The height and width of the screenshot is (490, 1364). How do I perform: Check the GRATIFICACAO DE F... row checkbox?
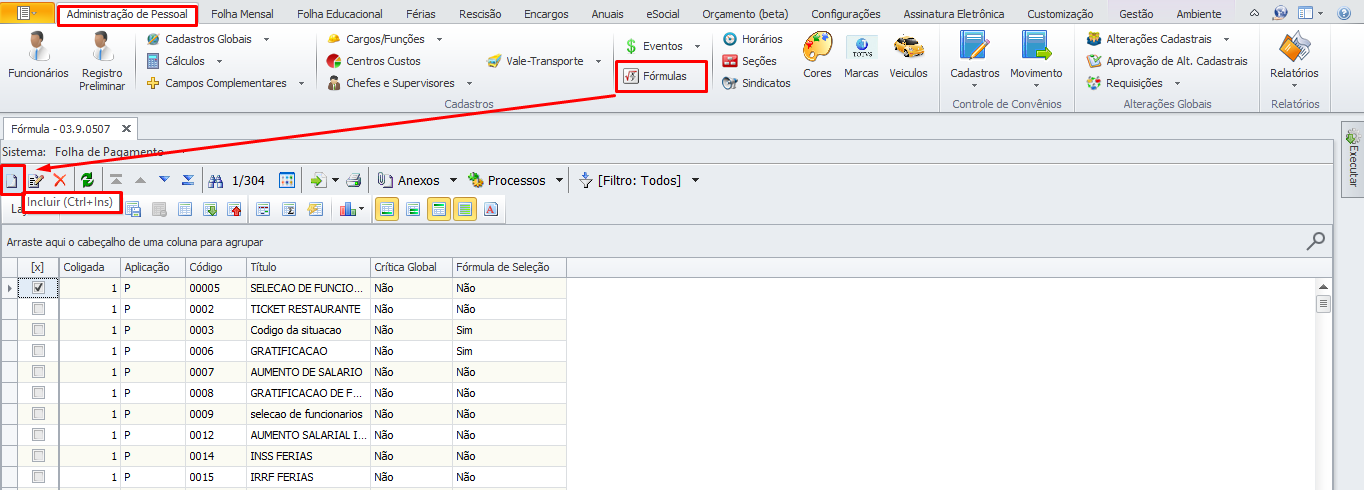coord(38,393)
